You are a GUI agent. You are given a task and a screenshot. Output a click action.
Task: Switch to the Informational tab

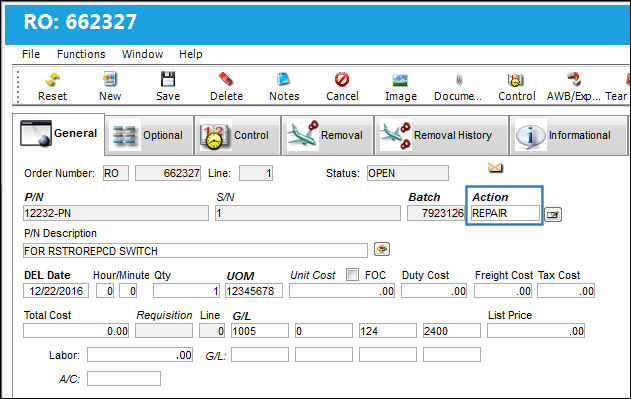point(568,135)
